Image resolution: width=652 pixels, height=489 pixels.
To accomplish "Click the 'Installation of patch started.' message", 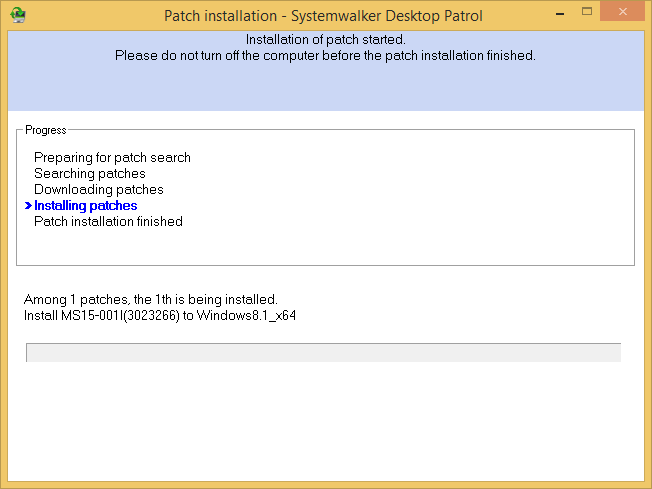I will 326,40.
